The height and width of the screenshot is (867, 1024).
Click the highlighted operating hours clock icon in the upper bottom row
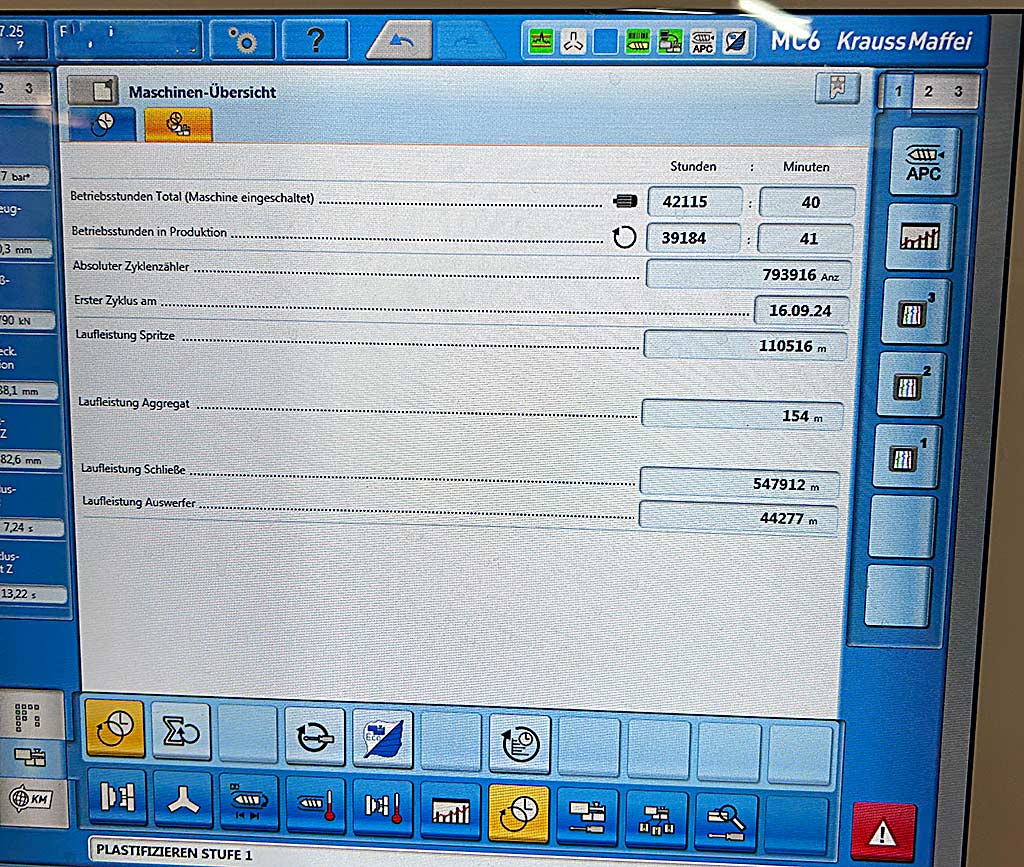(114, 728)
